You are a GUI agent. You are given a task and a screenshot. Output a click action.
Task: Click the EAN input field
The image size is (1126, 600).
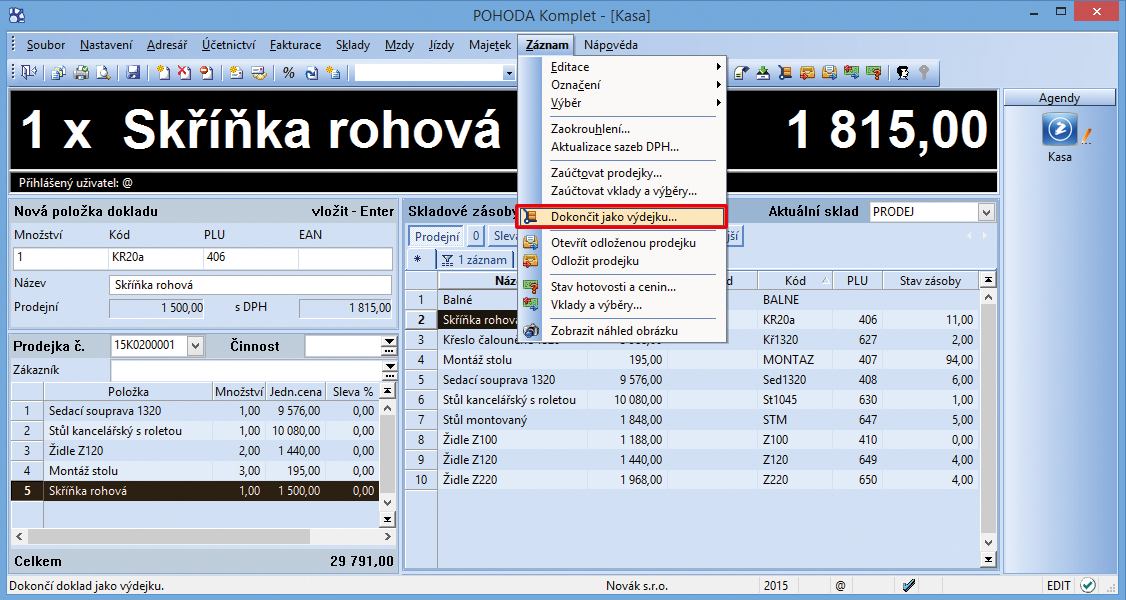point(345,258)
